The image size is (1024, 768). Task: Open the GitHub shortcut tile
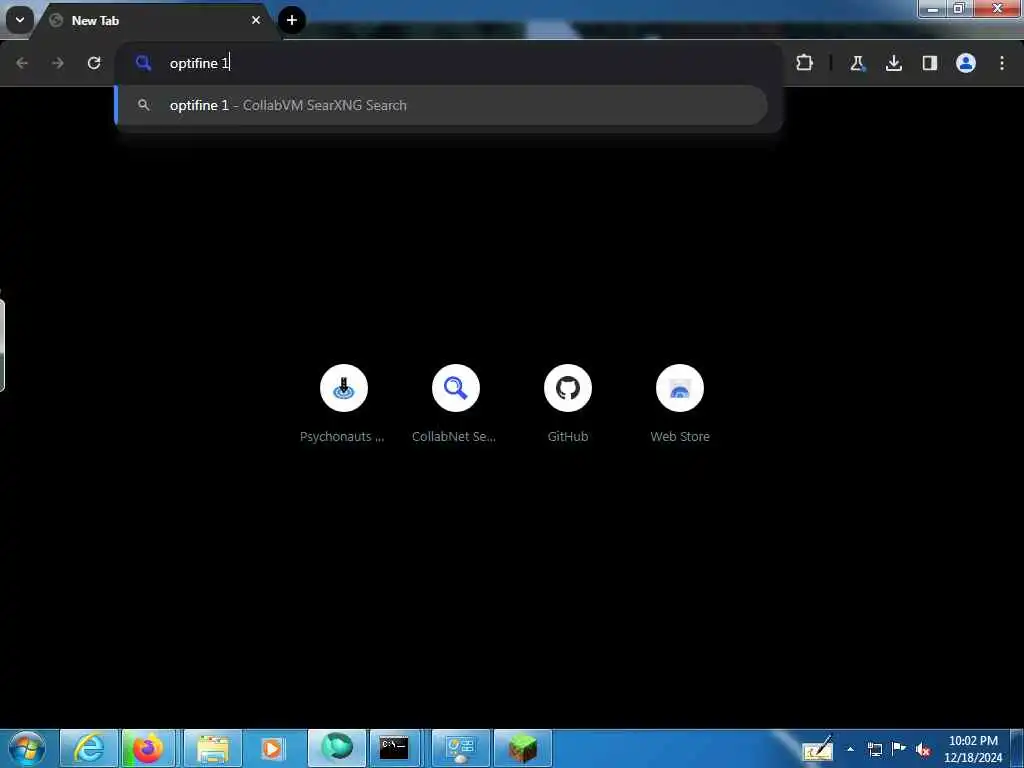[568, 404]
